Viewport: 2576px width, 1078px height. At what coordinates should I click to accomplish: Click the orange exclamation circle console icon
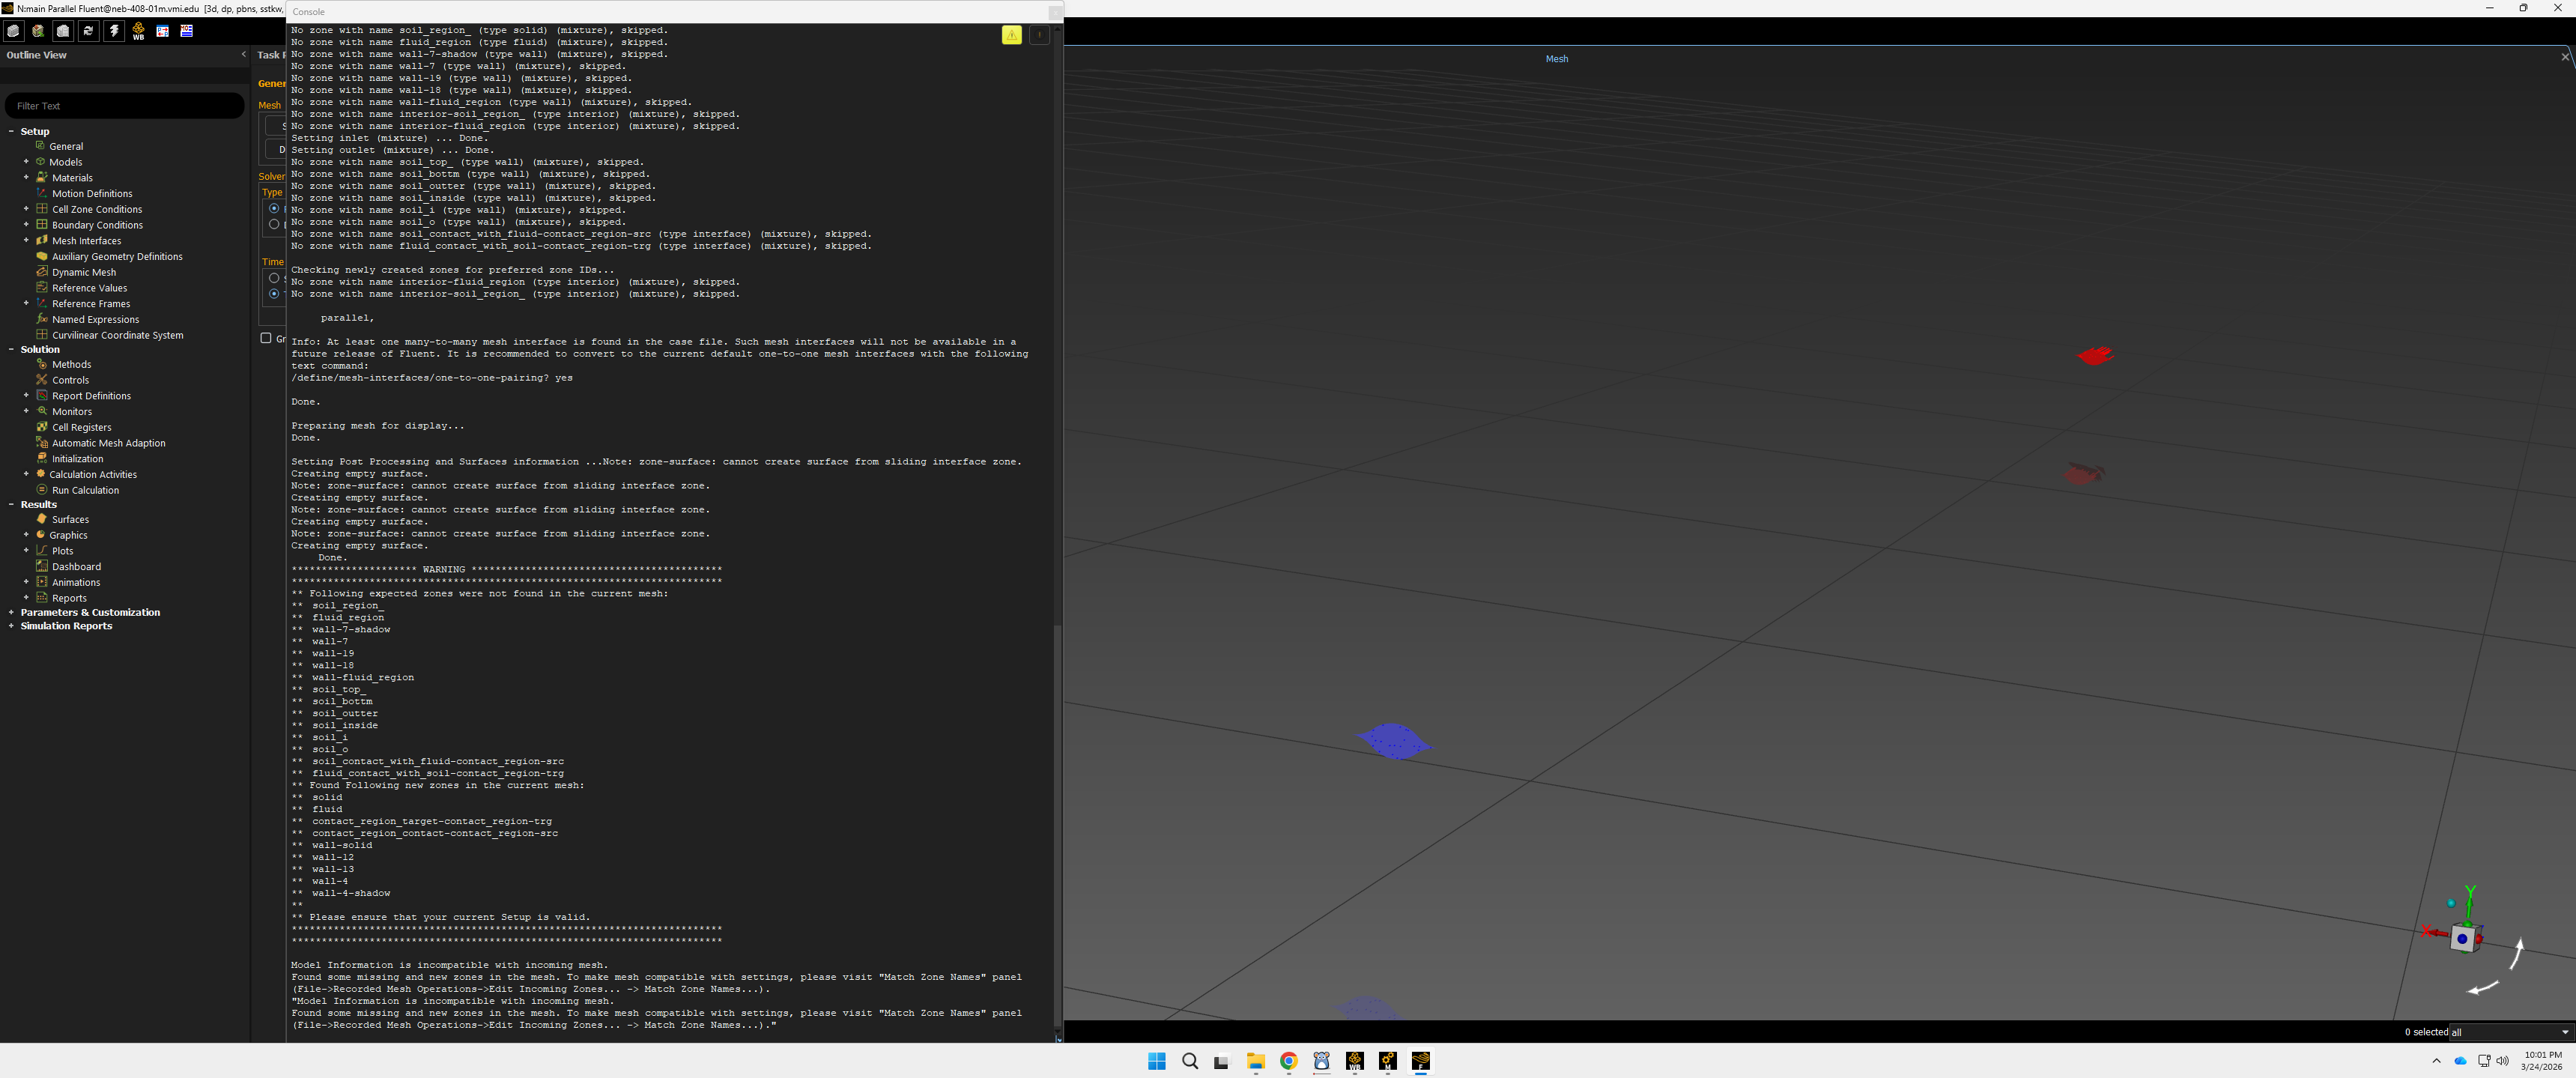1039,35
